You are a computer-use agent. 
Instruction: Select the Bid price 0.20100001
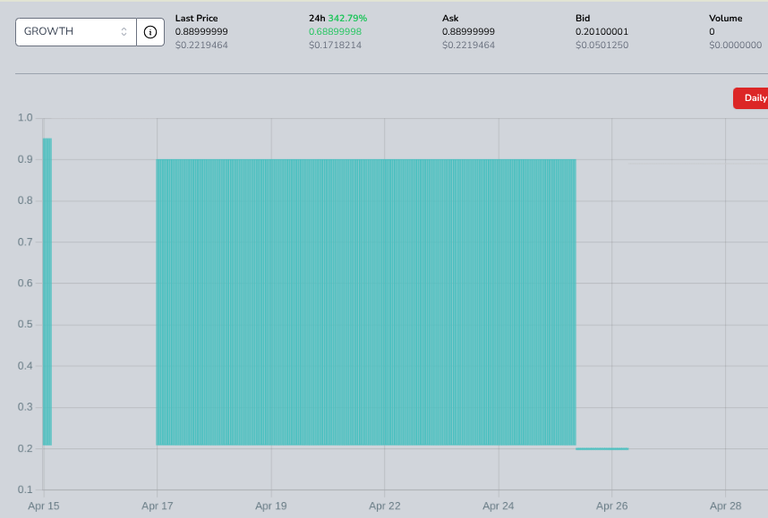[601, 32]
